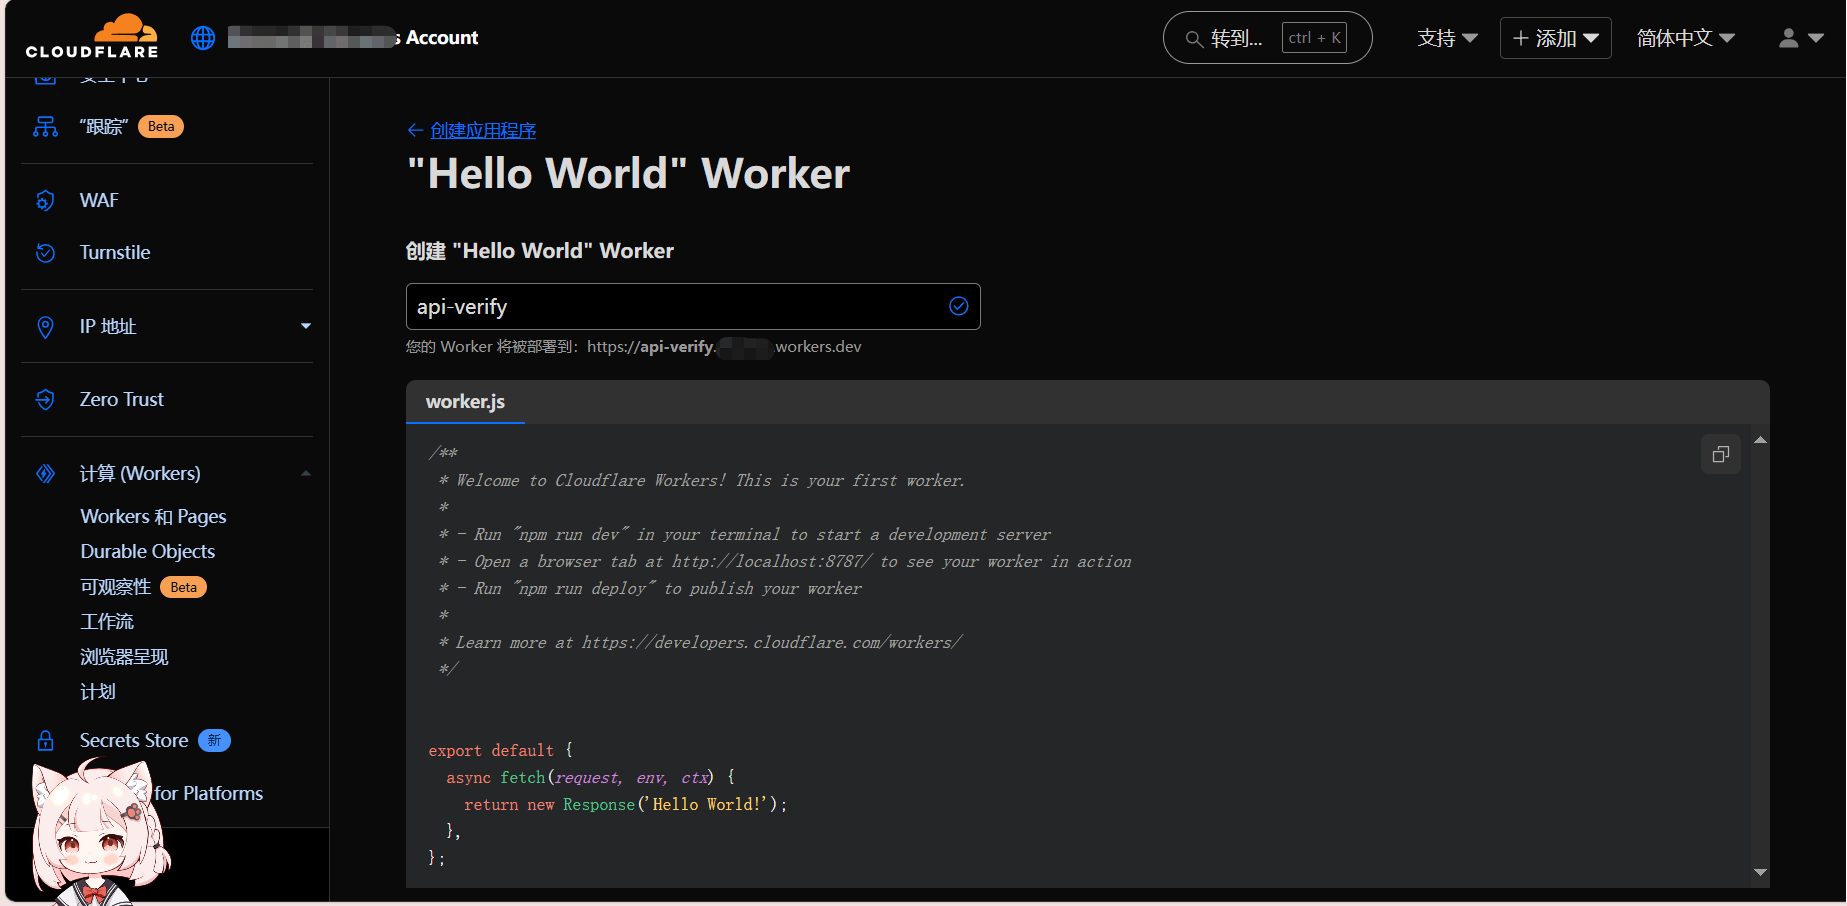Click the code editor scroll down arrow
The height and width of the screenshot is (906, 1847).
coord(1760,873)
